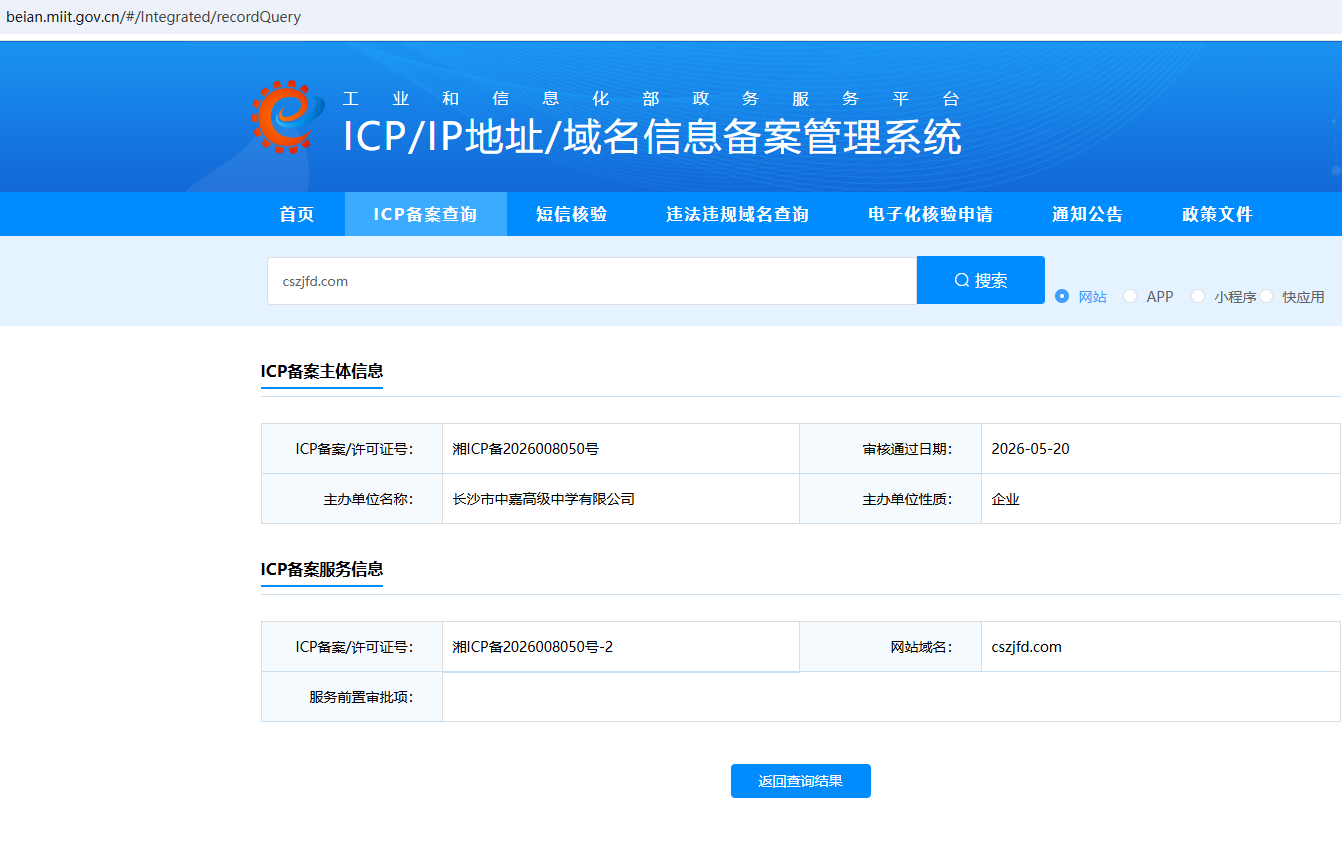Focus the domain search input field
The width and height of the screenshot is (1342, 843).
[x=592, y=281]
